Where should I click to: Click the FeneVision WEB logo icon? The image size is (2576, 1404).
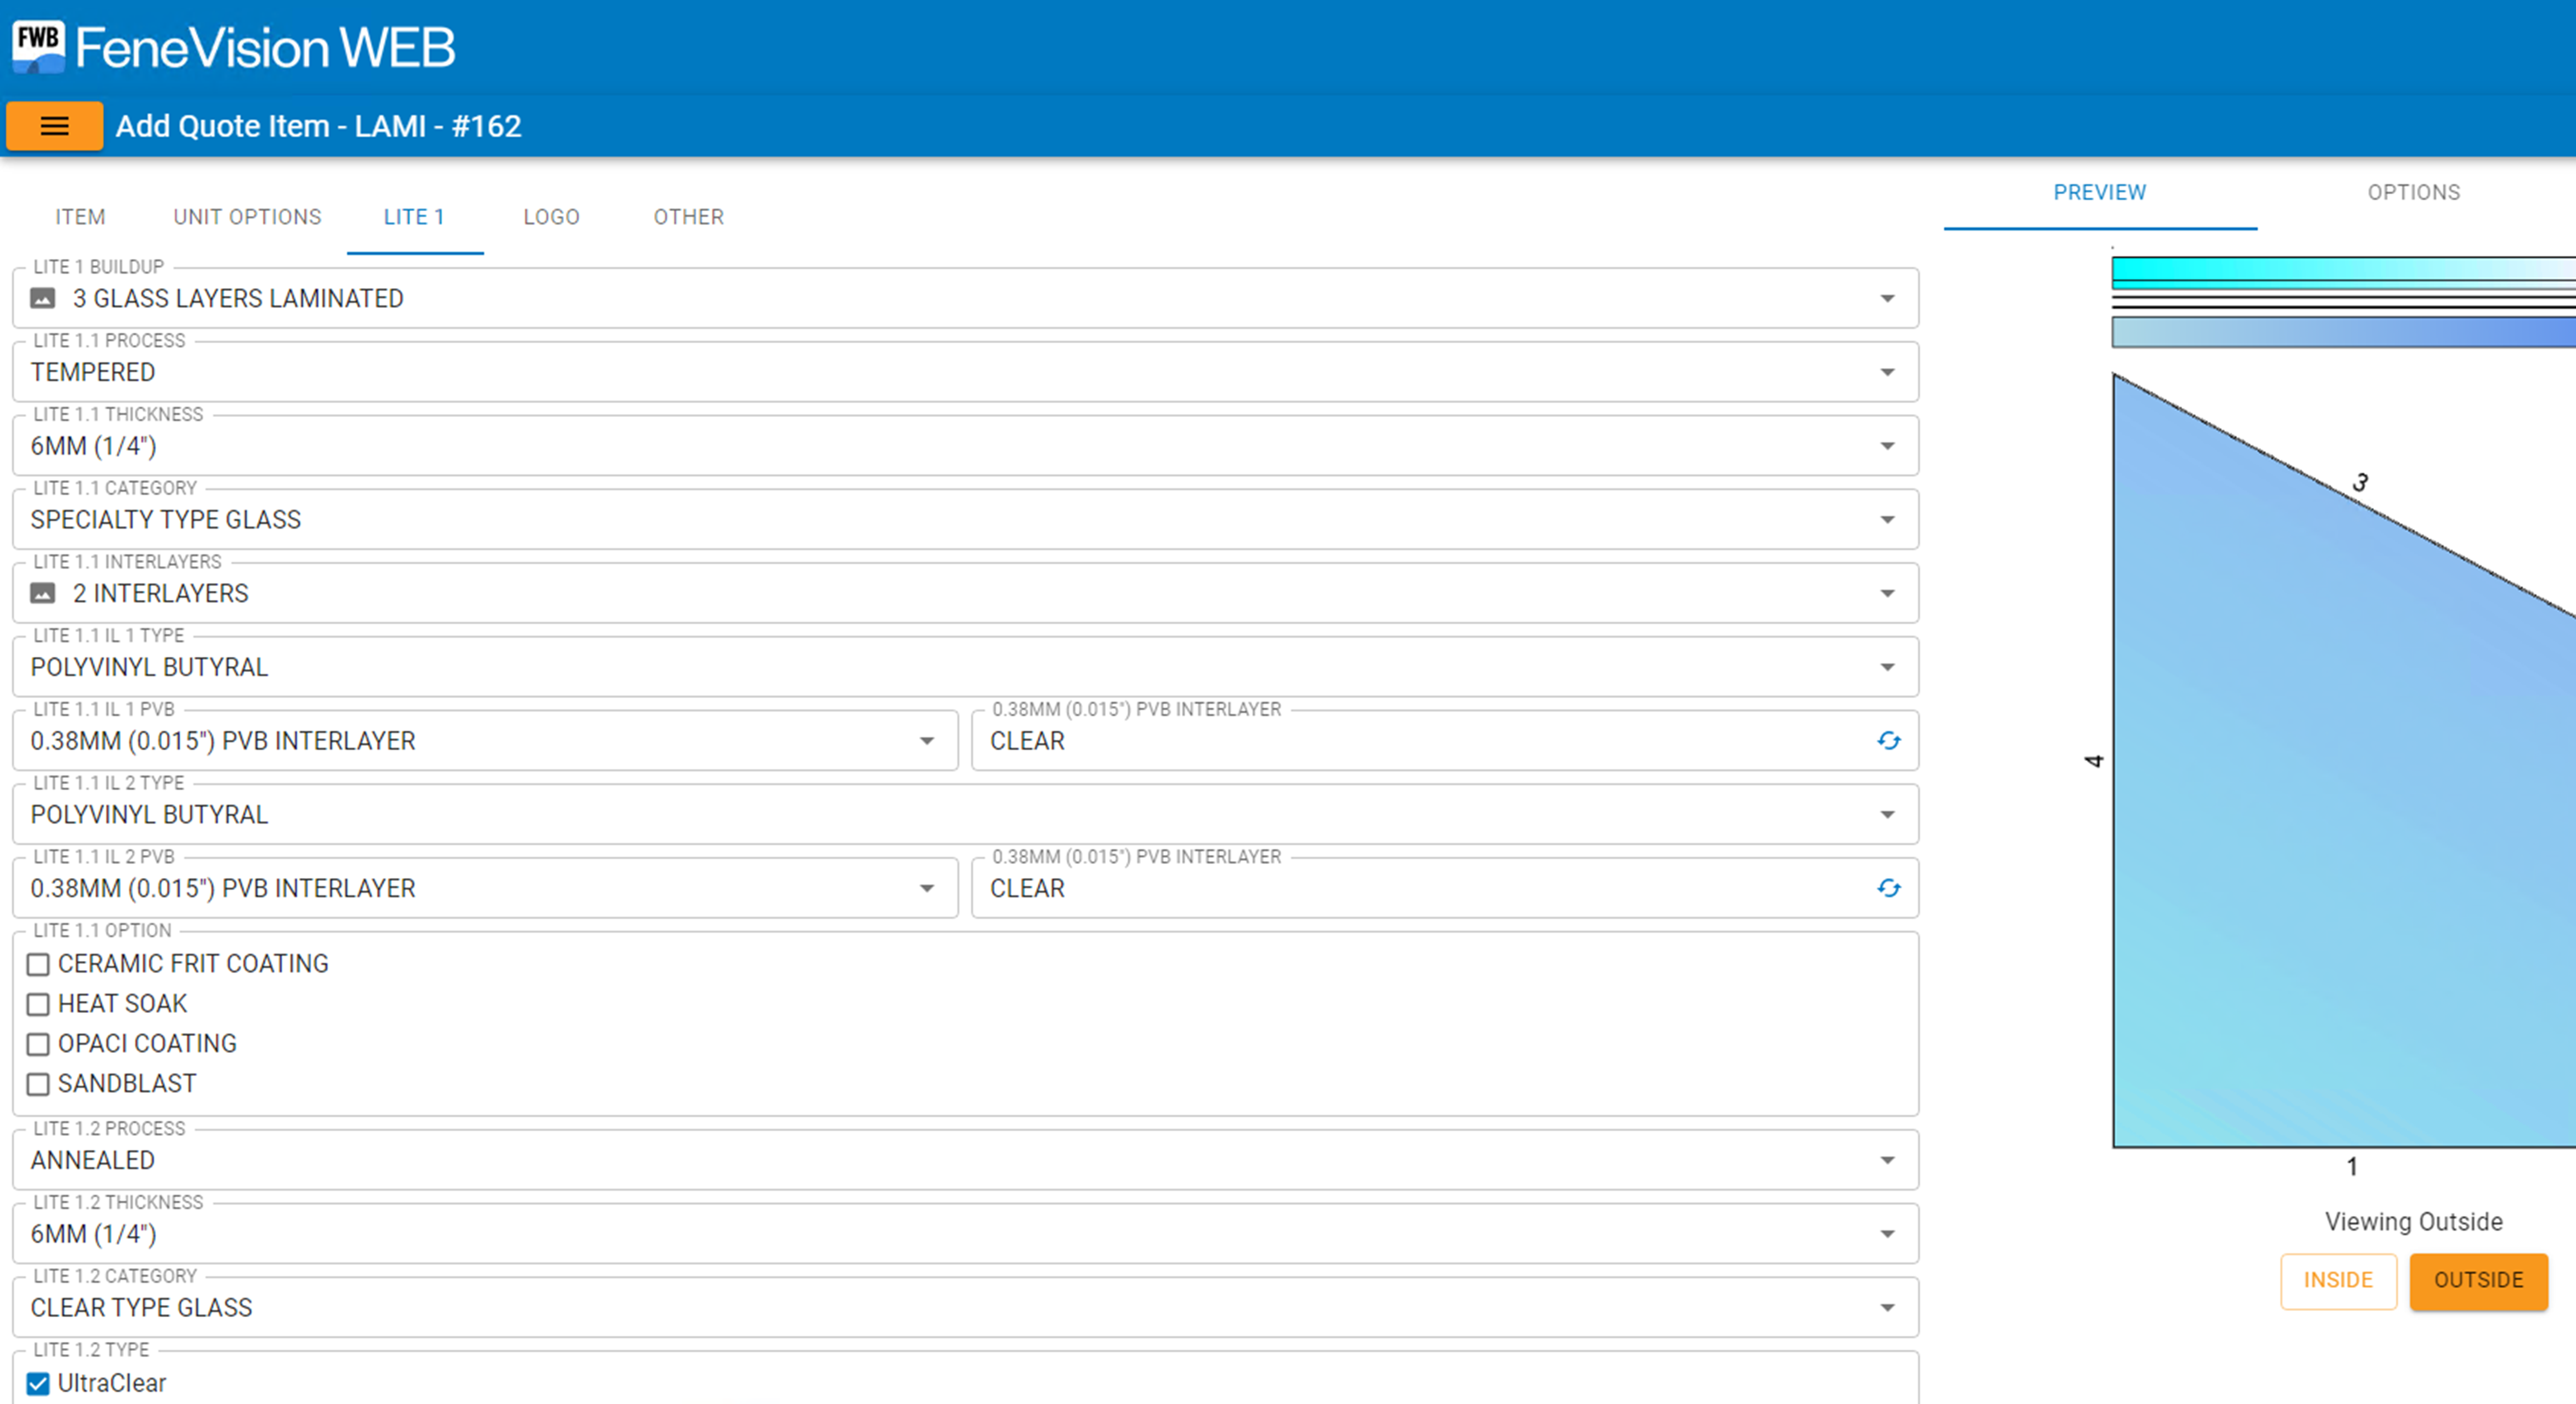coord(38,46)
